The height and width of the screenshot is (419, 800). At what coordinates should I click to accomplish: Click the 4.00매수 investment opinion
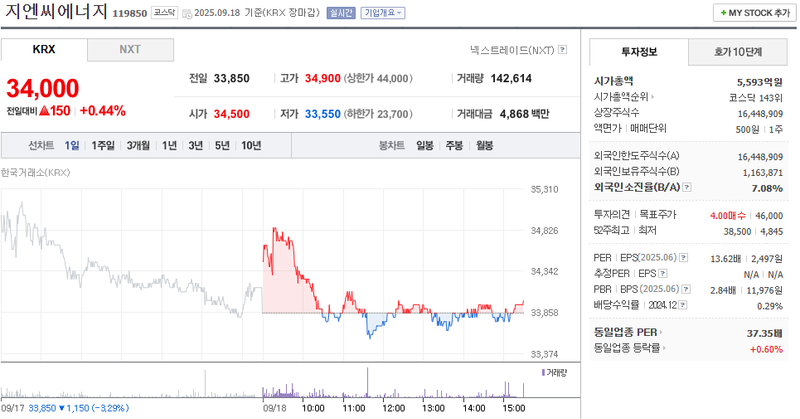(728, 216)
